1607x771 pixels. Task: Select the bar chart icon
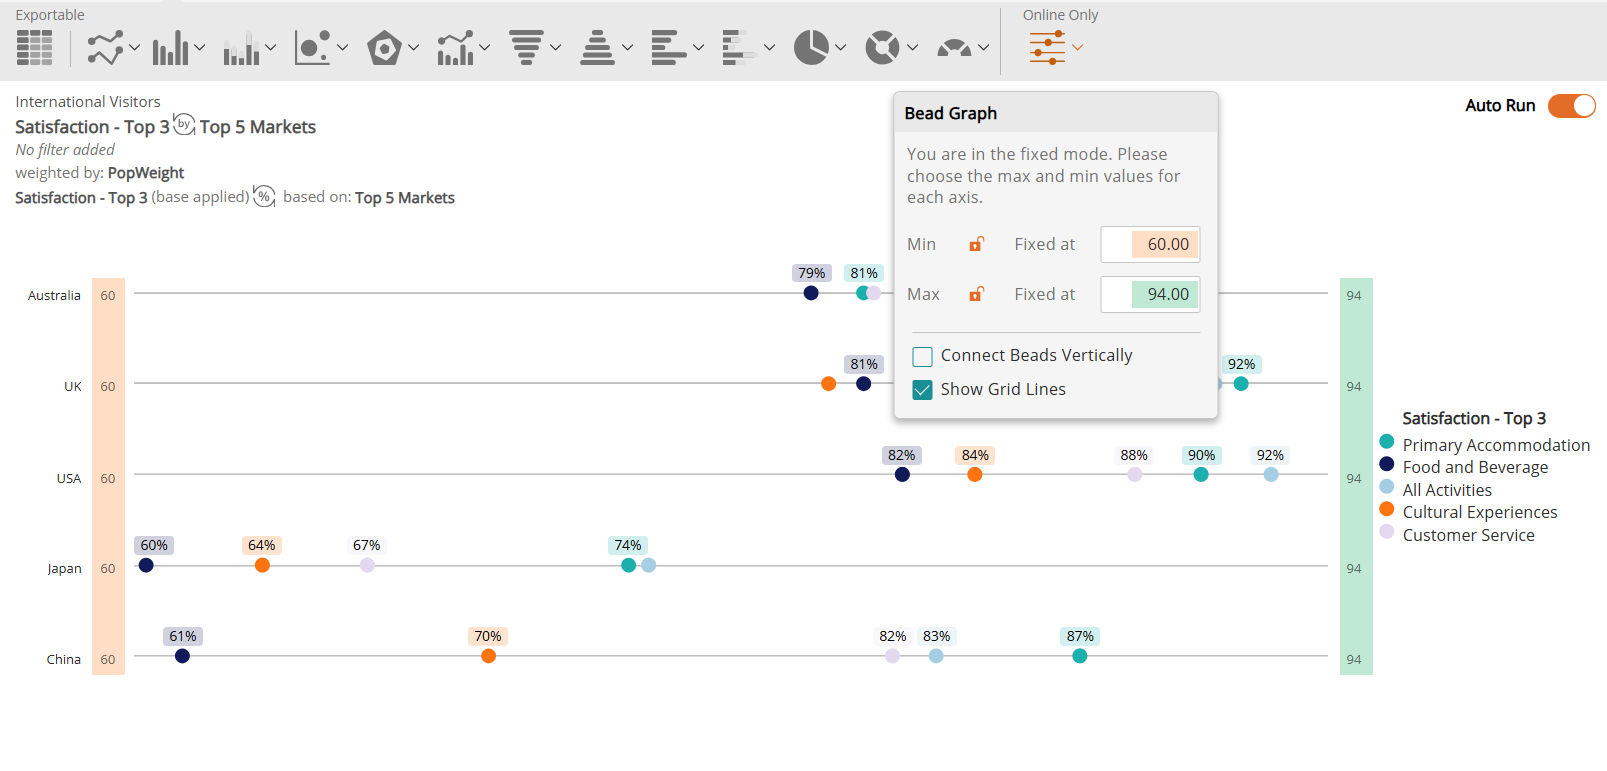coord(170,47)
